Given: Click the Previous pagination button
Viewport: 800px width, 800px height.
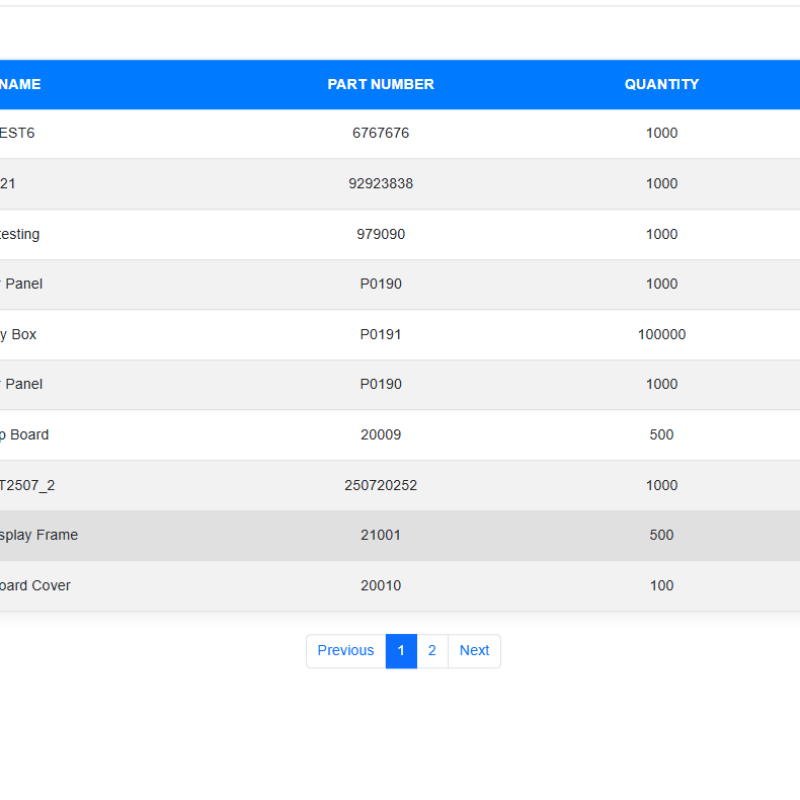Looking at the screenshot, I should coord(345,651).
